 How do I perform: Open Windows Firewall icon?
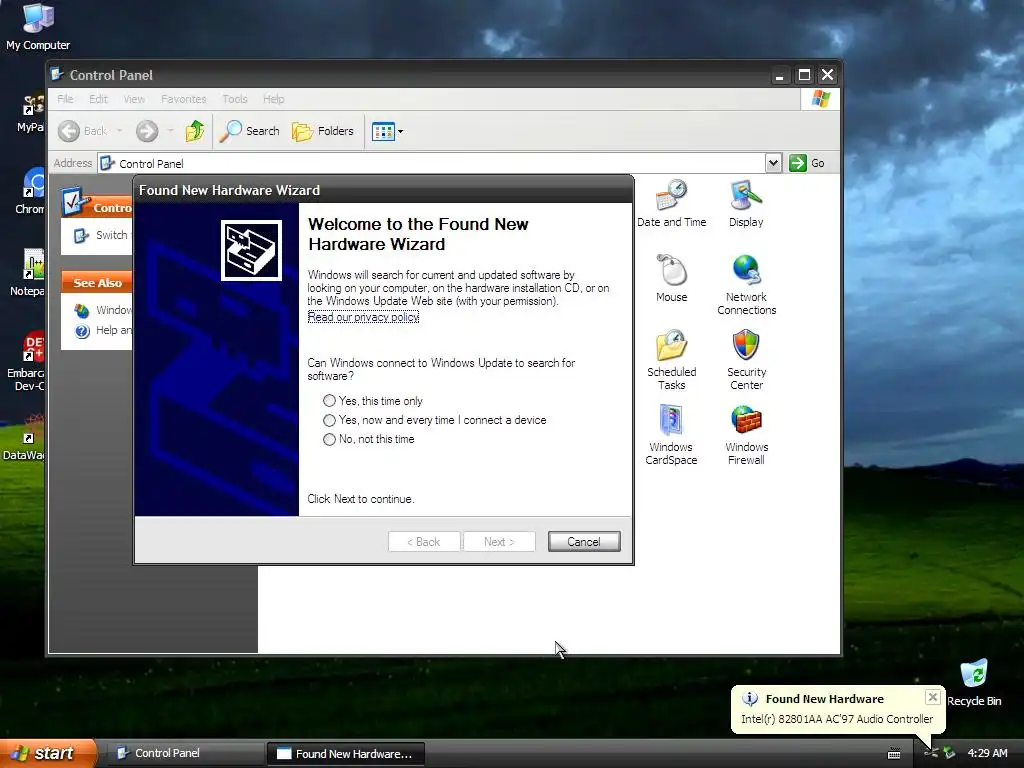pos(746,435)
